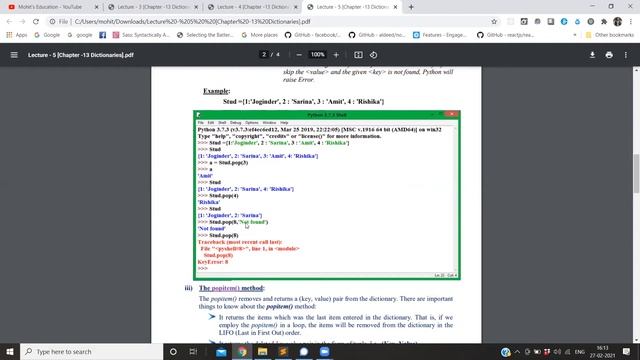Open the Apps bookmark shortcut
The image size is (640, 360).
tap(17, 35)
